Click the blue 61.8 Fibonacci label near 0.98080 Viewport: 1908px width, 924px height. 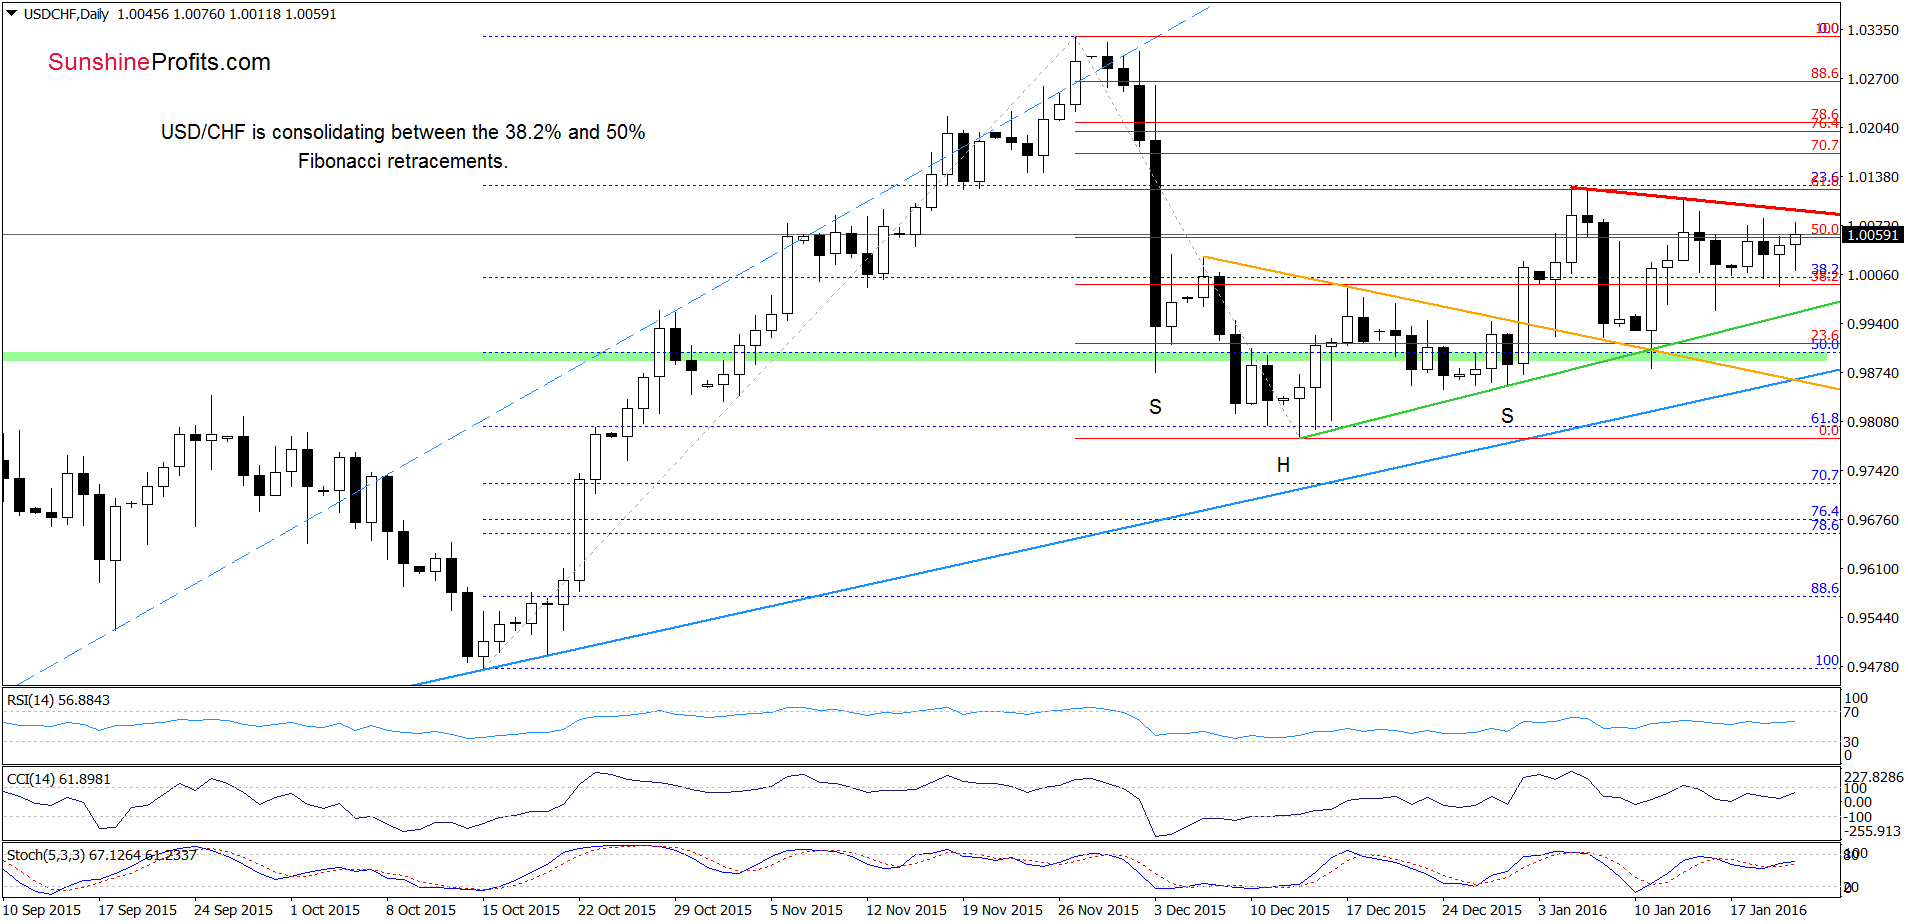(x=1824, y=419)
